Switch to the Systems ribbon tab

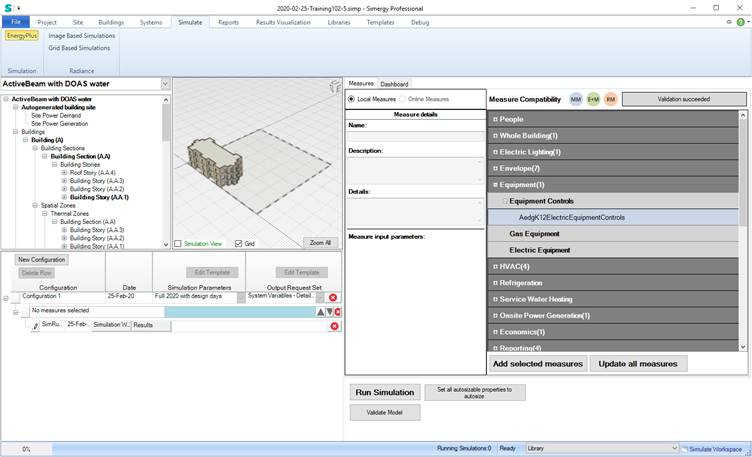pyautogui.click(x=151, y=22)
